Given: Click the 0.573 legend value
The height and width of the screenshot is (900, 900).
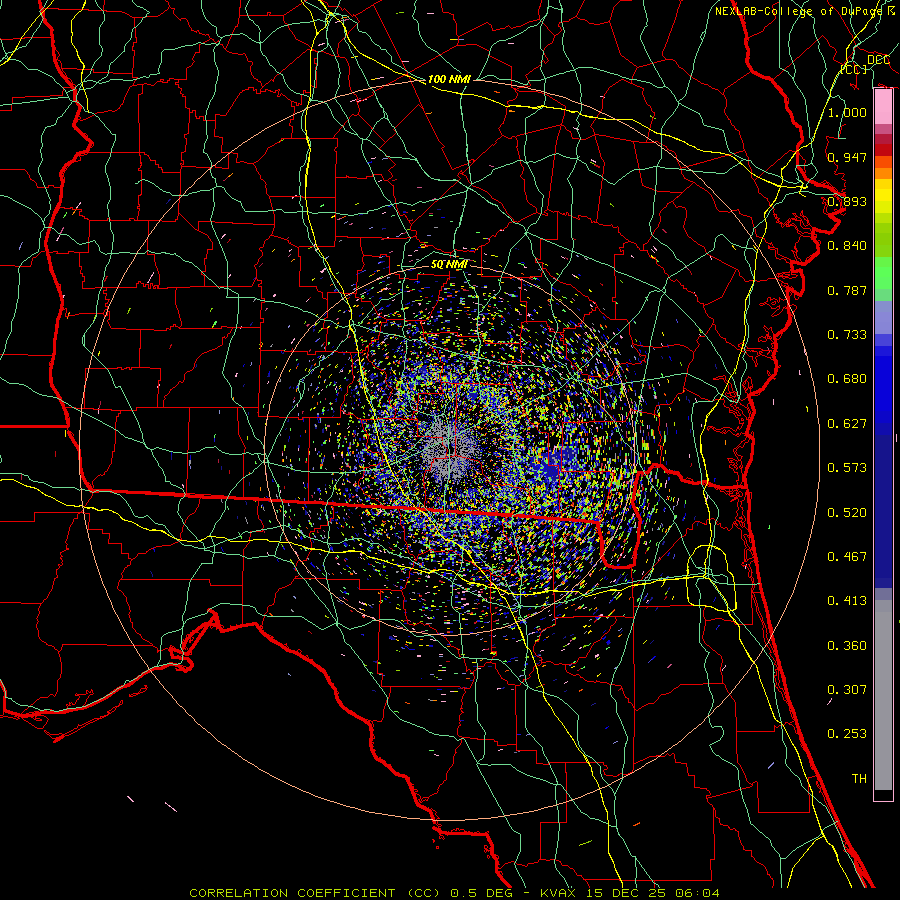Looking at the screenshot, I should [x=847, y=467].
